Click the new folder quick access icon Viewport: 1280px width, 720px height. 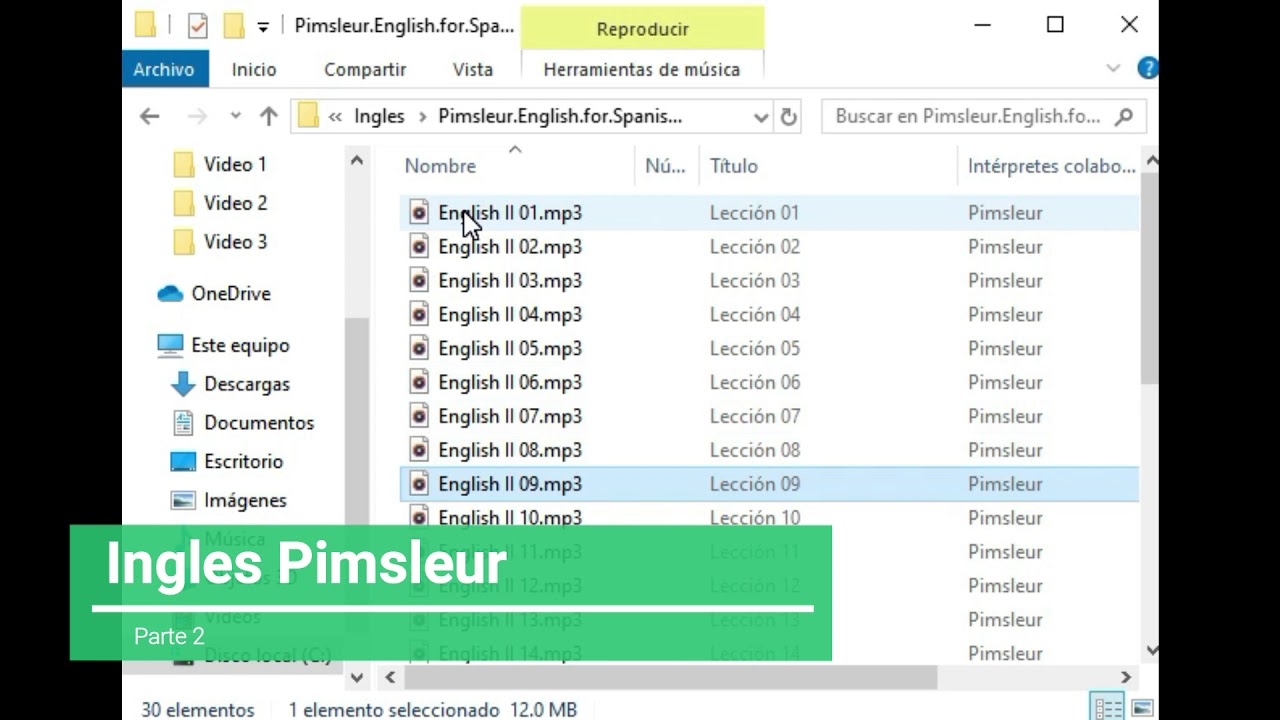click(234, 25)
